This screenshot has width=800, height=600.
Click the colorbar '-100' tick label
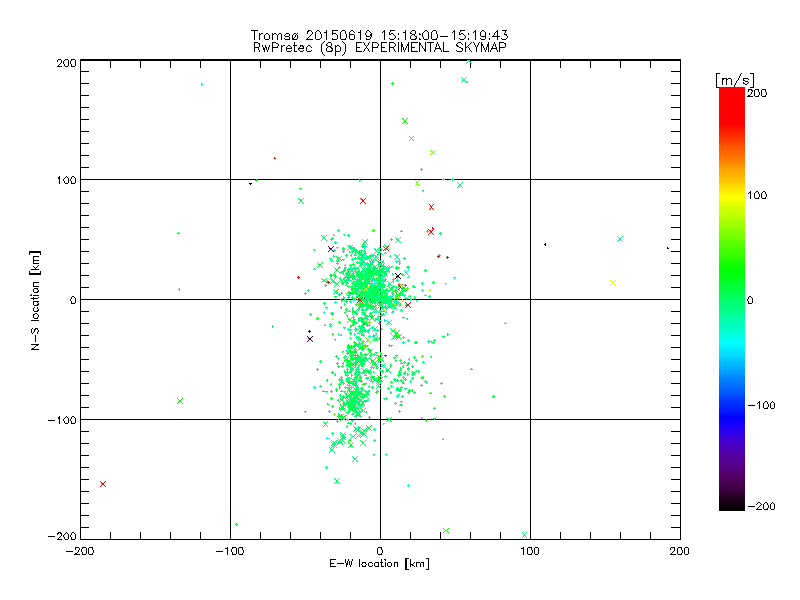761,406
